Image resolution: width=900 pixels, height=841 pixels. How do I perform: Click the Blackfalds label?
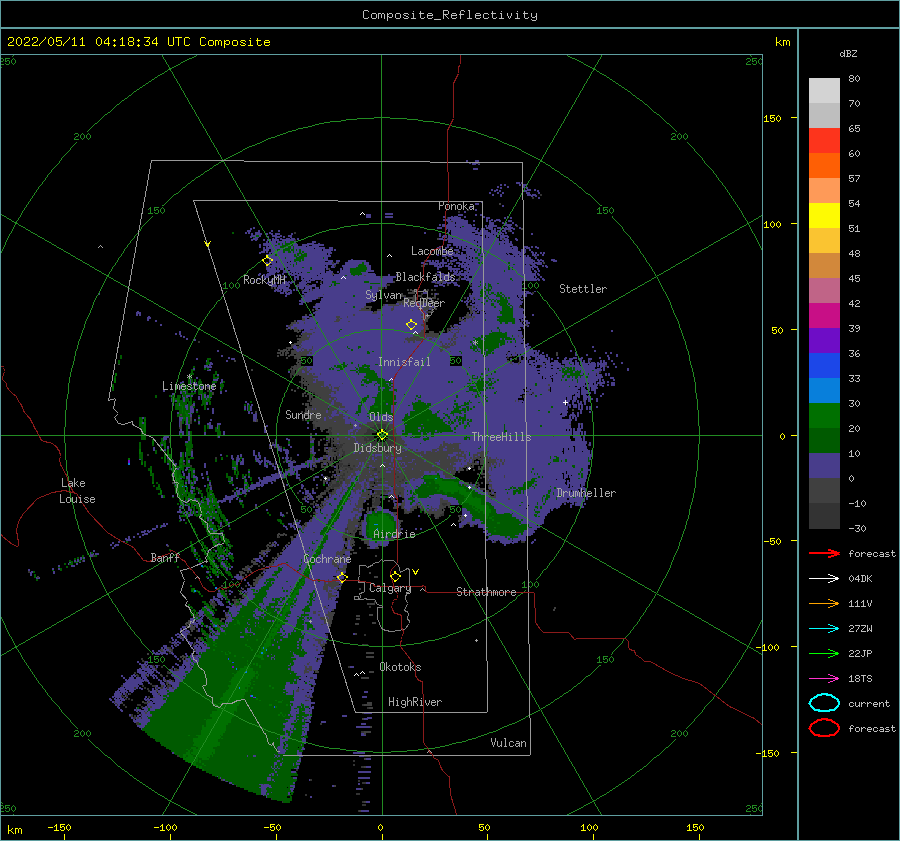pyautogui.click(x=425, y=277)
